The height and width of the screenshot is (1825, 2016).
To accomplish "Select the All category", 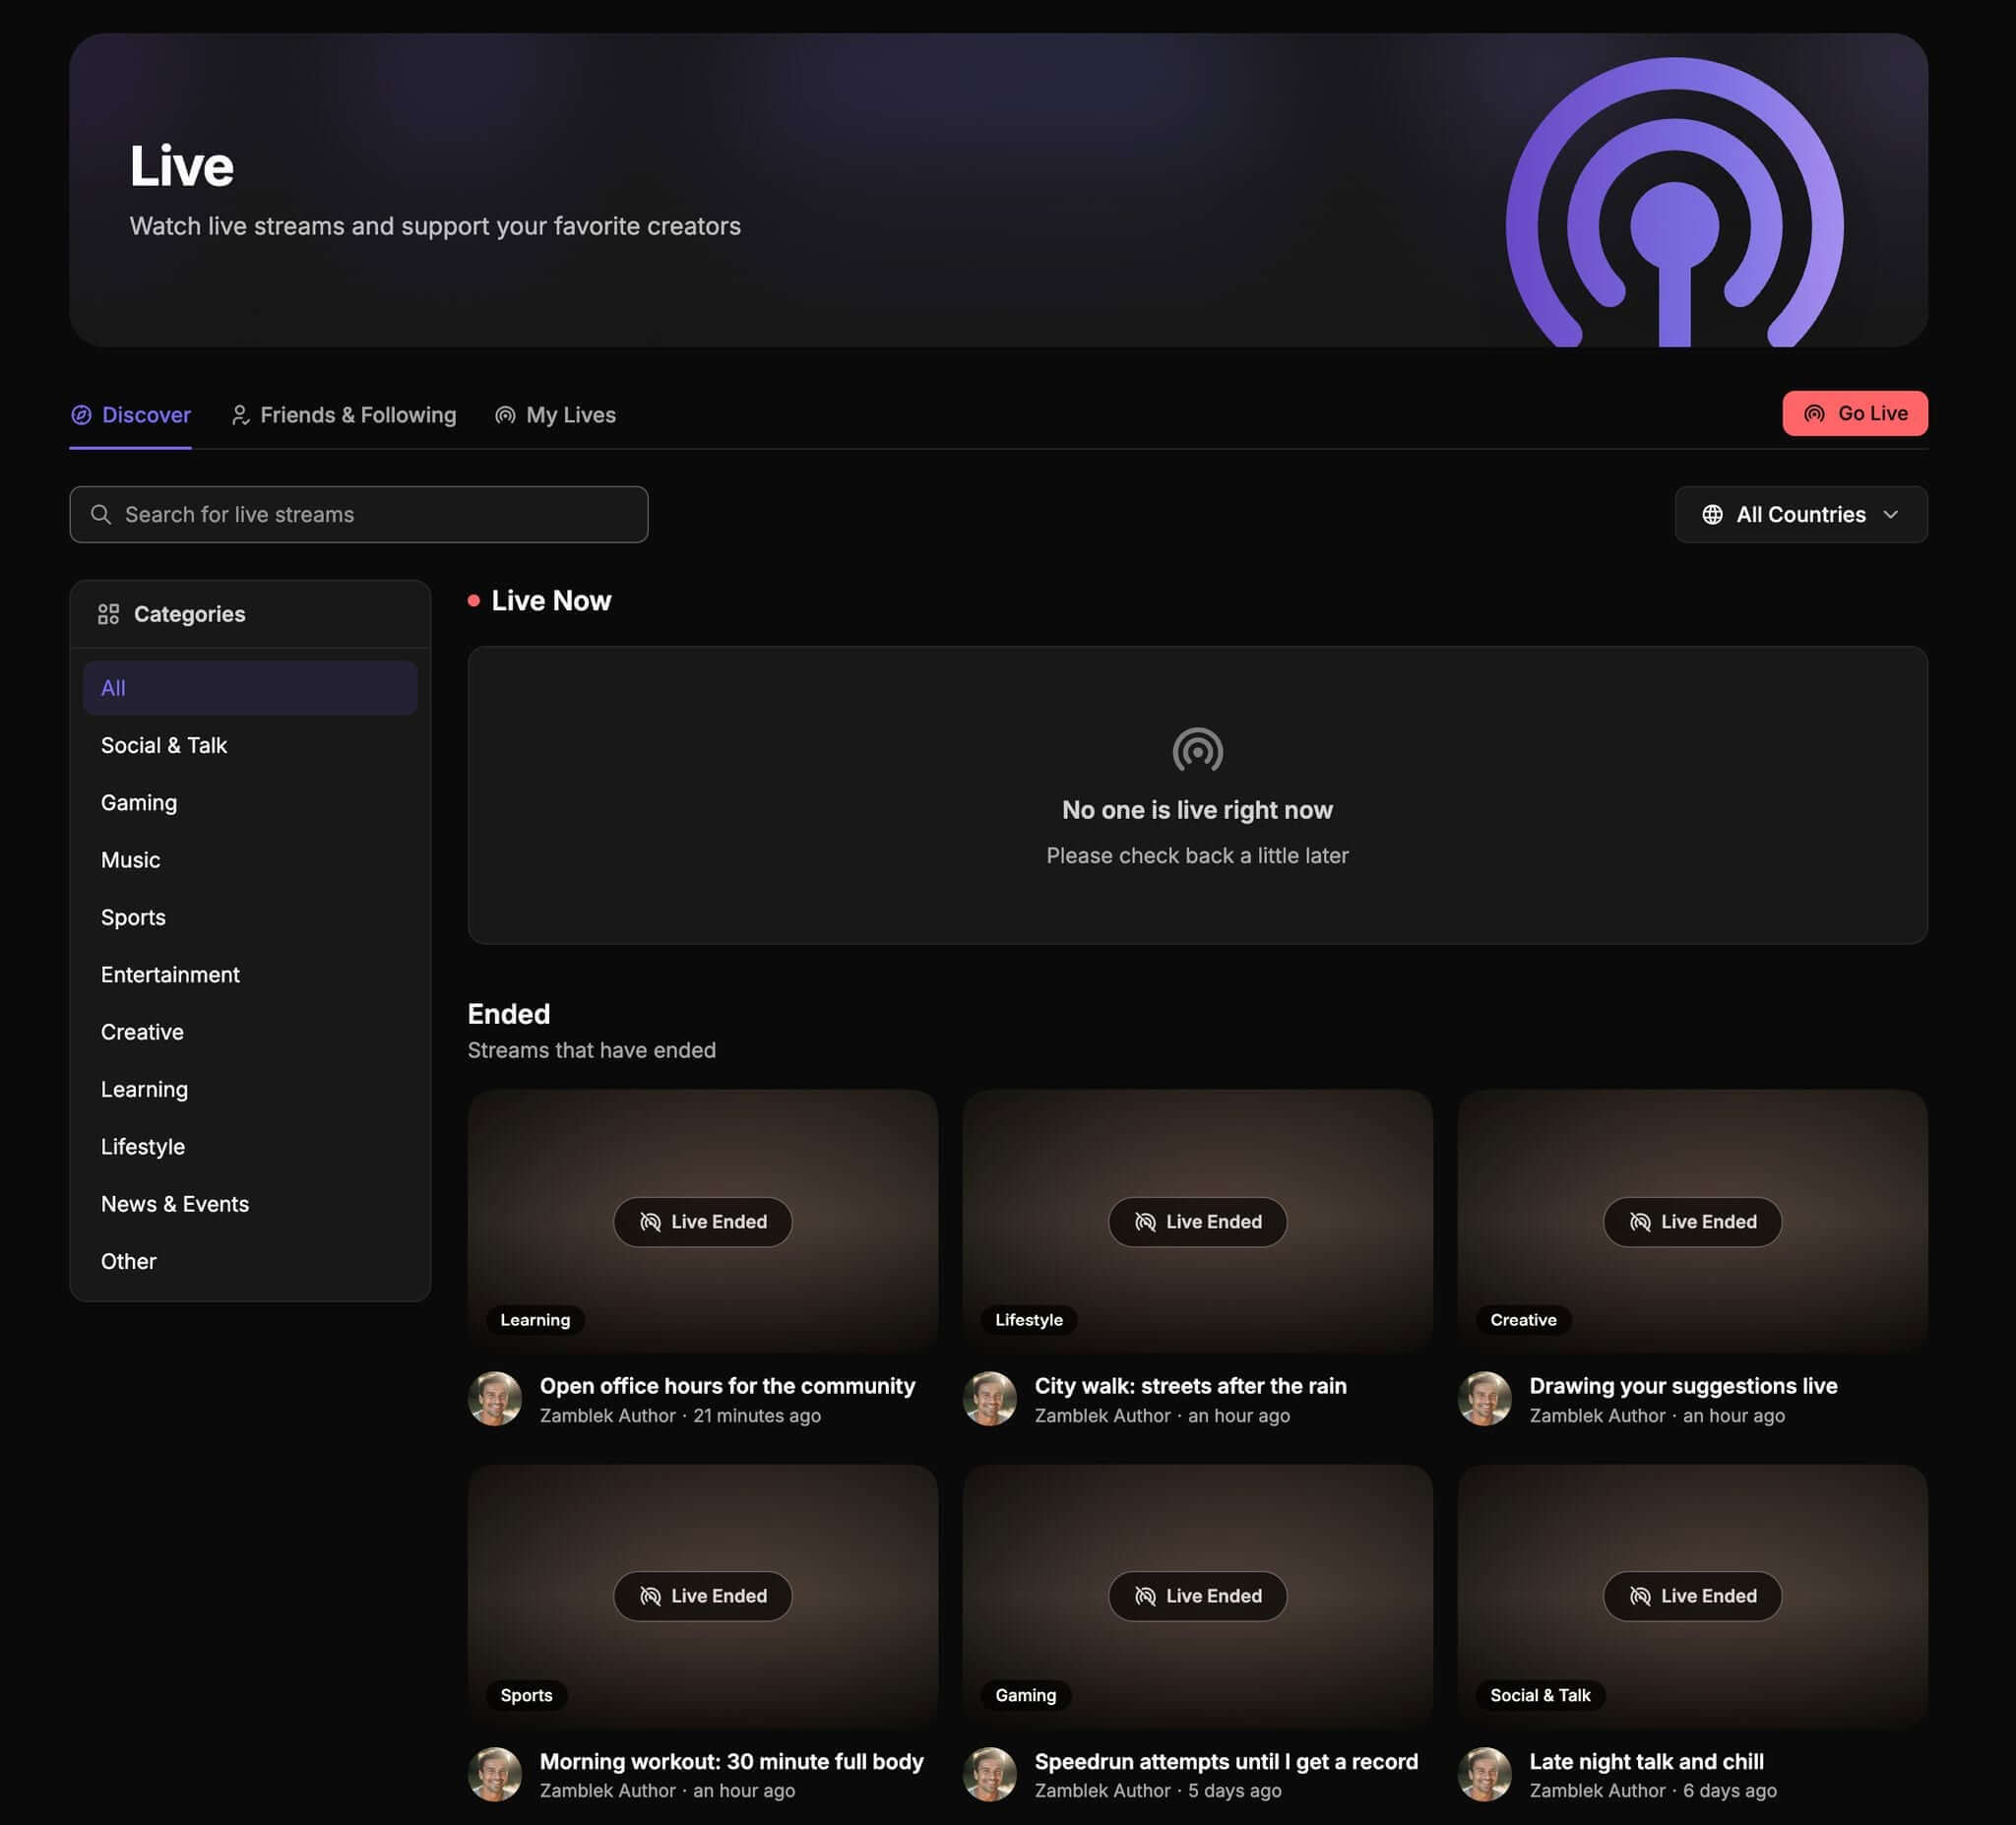I will [x=250, y=688].
